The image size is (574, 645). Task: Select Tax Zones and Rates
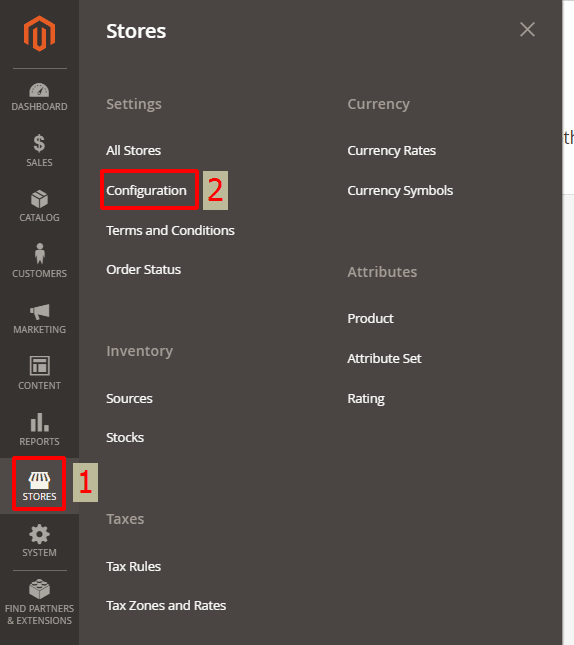point(166,606)
